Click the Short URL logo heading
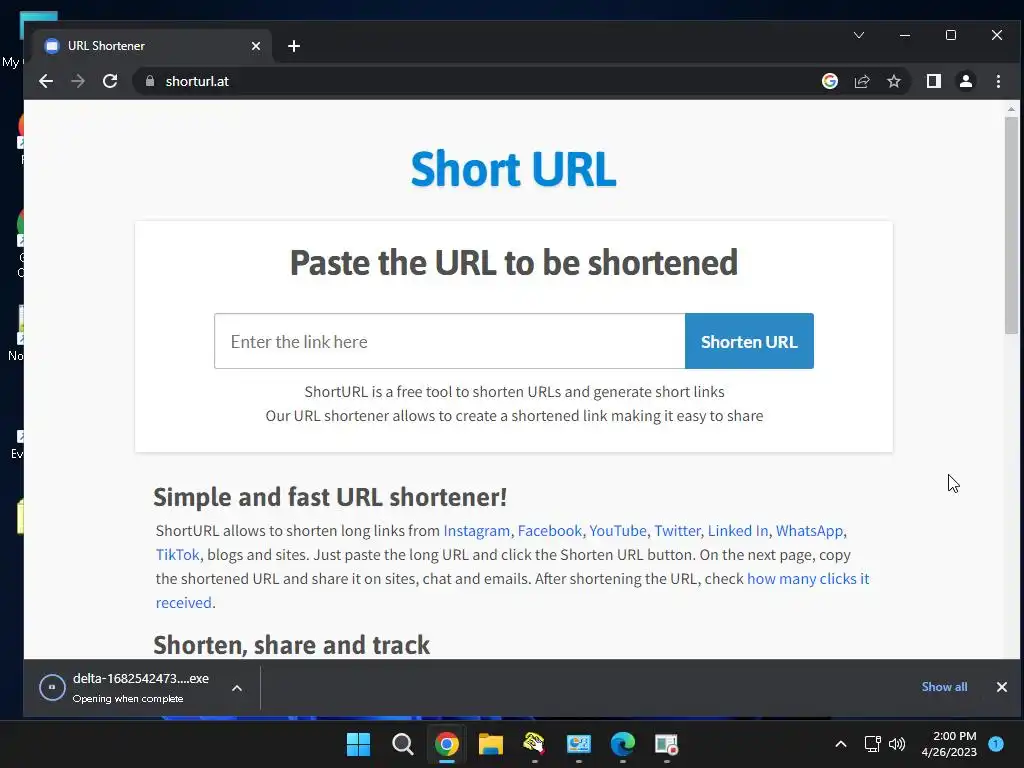This screenshot has width=1024, height=768. [513, 168]
